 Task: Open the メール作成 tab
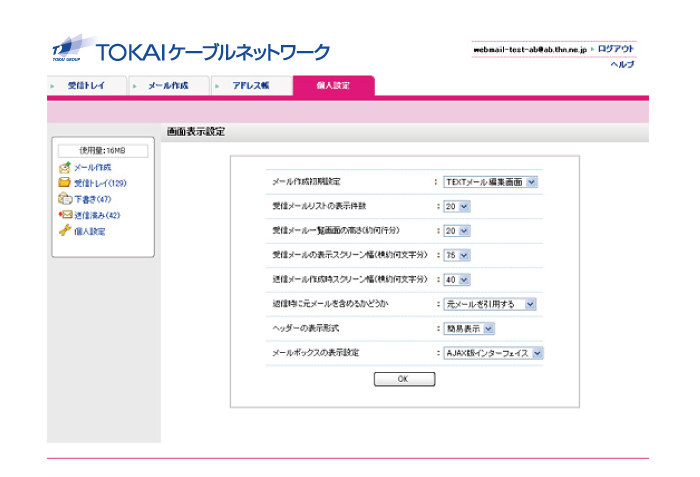click(x=169, y=85)
